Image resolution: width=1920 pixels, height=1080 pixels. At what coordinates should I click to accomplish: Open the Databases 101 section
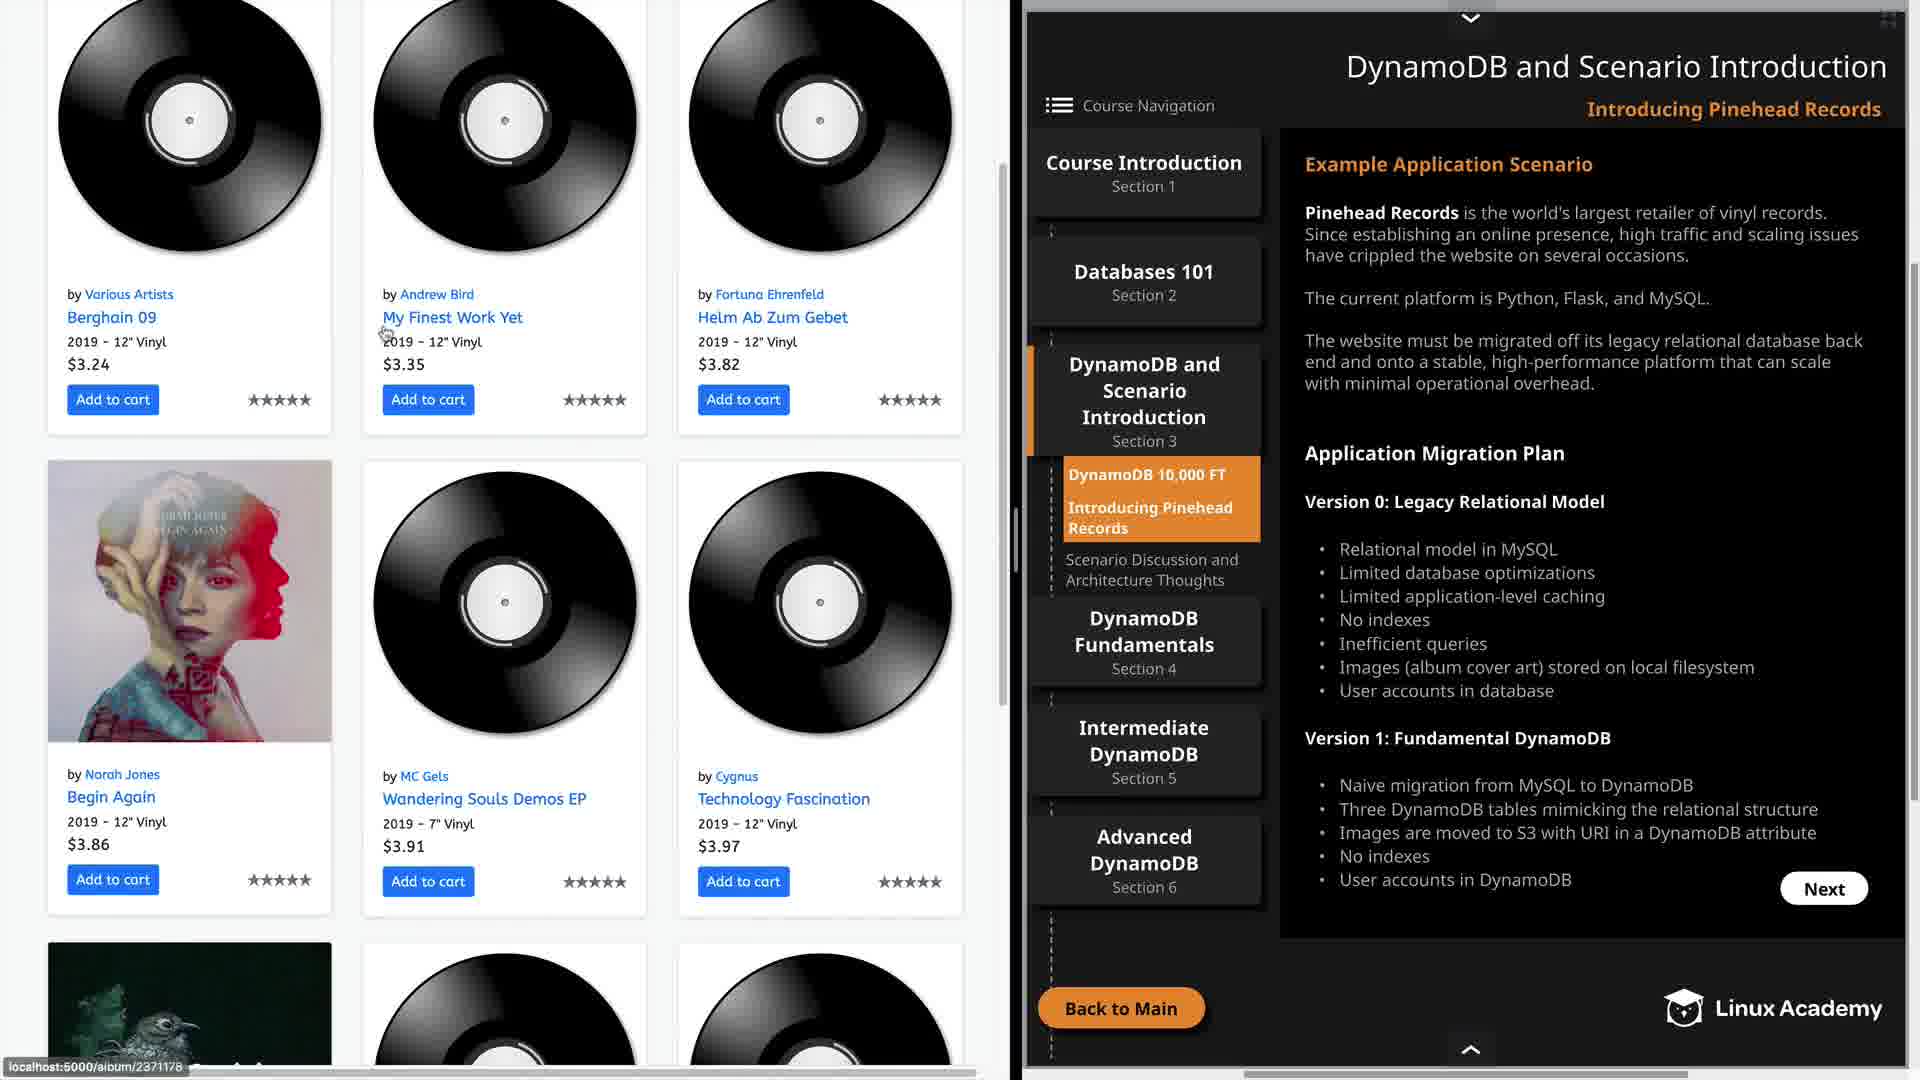point(1144,281)
